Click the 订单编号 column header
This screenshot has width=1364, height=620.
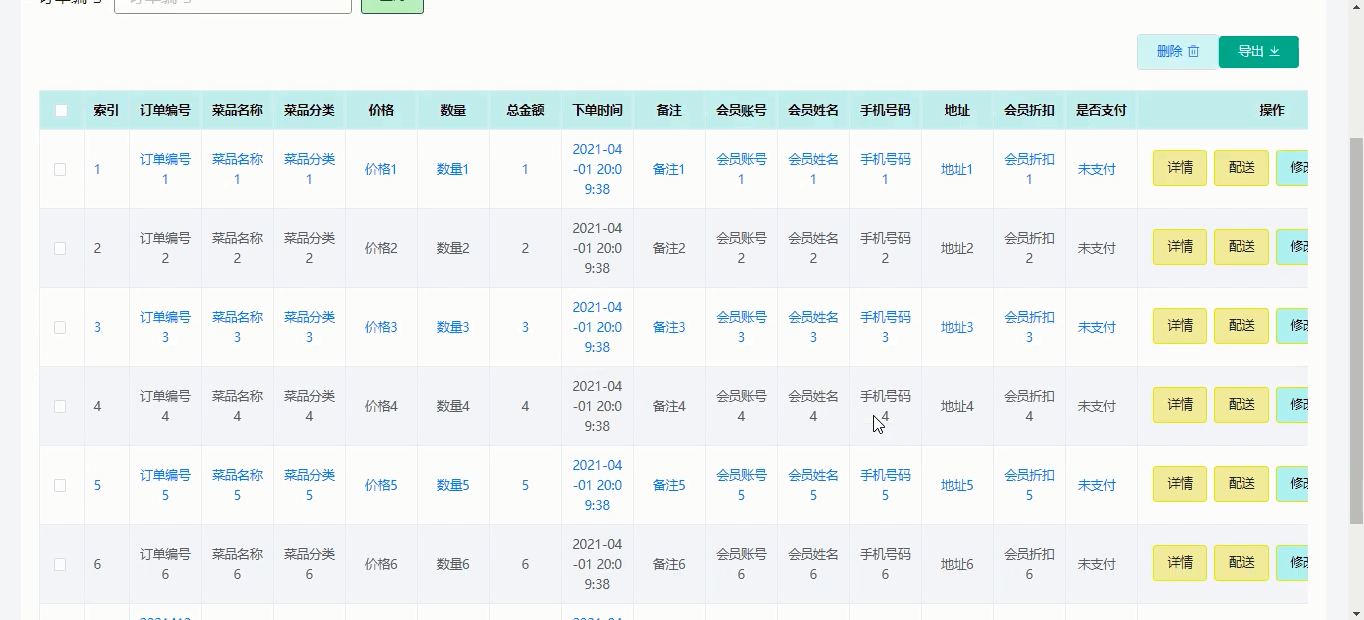click(x=165, y=111)
